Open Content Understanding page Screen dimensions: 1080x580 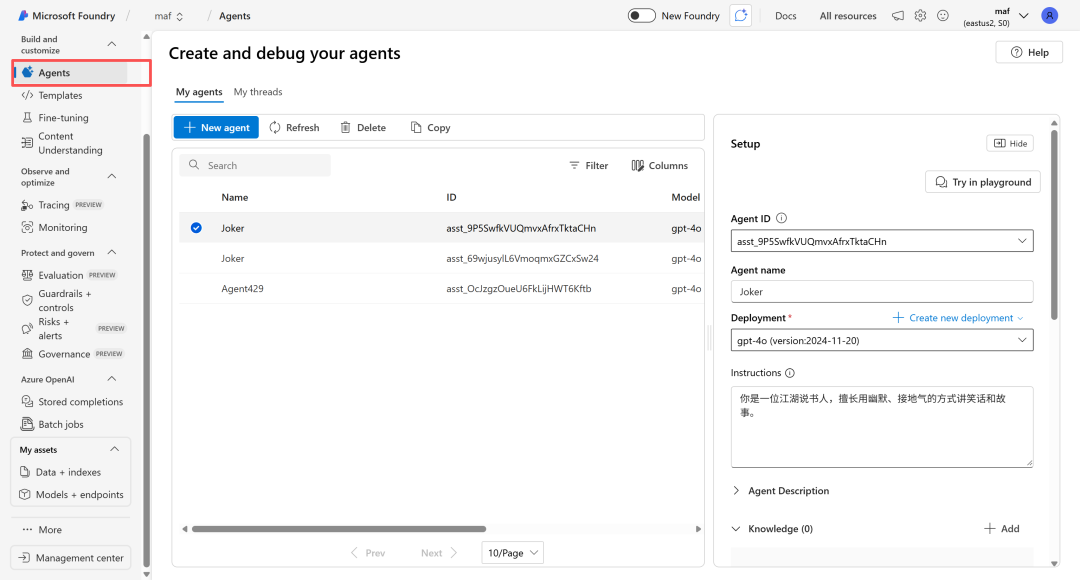click(70, 143)
